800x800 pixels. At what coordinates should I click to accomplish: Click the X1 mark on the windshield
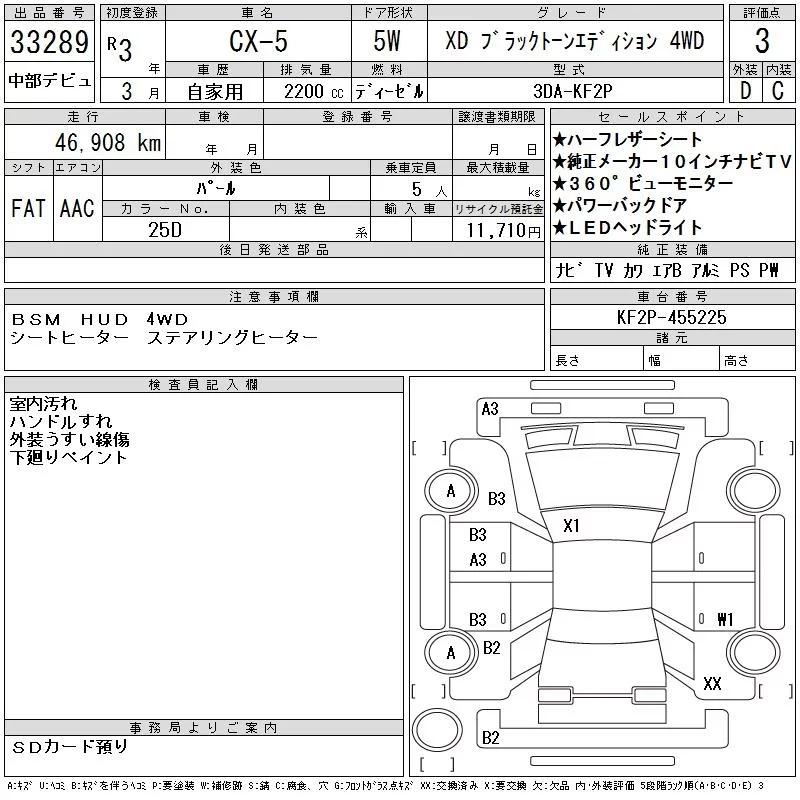pyautogui.click(x=572, y=525)
